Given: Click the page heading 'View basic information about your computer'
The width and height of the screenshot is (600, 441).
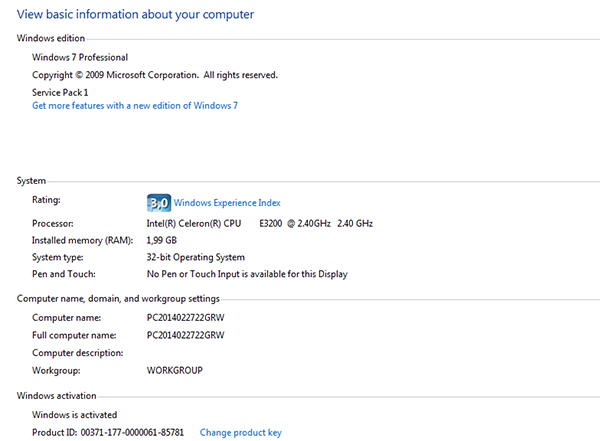Looking at the screenshot, I should click(x=135, y=15).
